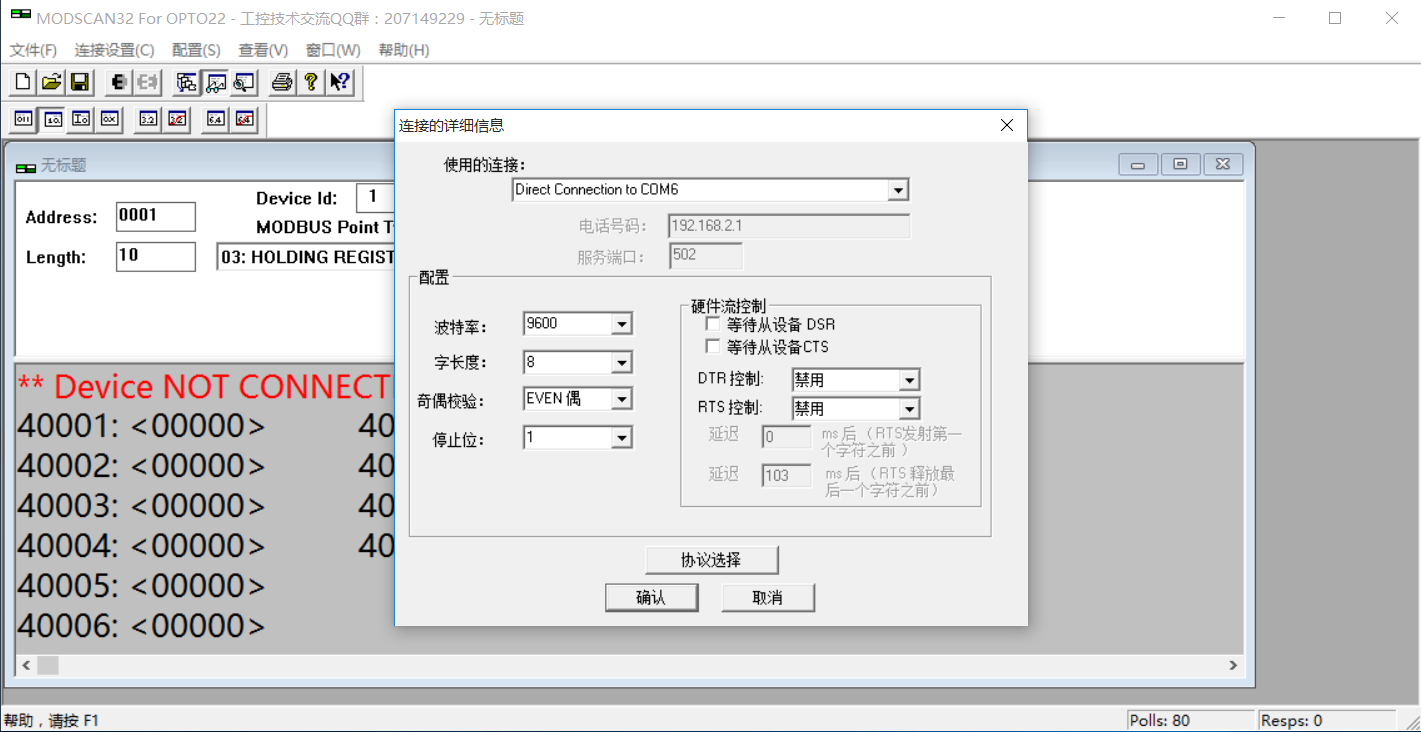The width and height of the screenshot is (1421, 732).
Task: Open the 配置(S) menu
Action: point(196,50)
